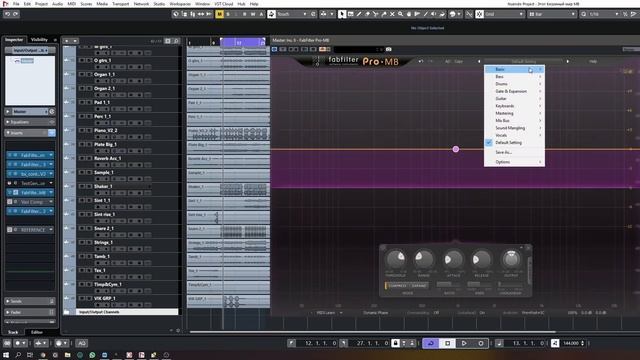Toggle the AQ auto-quantize button

(82, 343)
